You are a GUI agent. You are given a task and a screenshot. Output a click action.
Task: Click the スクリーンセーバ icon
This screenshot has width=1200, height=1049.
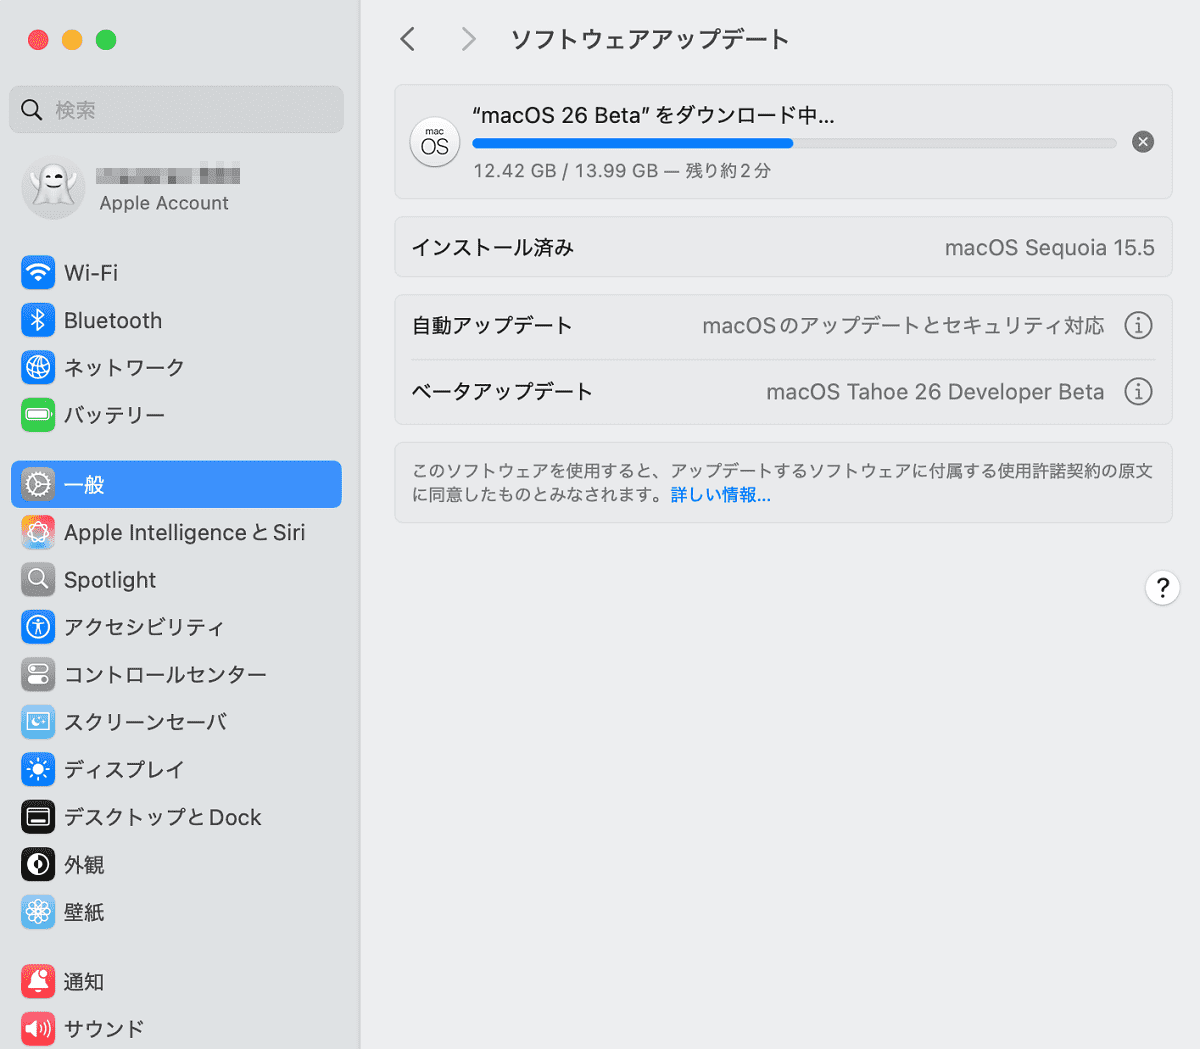point(38,721)
